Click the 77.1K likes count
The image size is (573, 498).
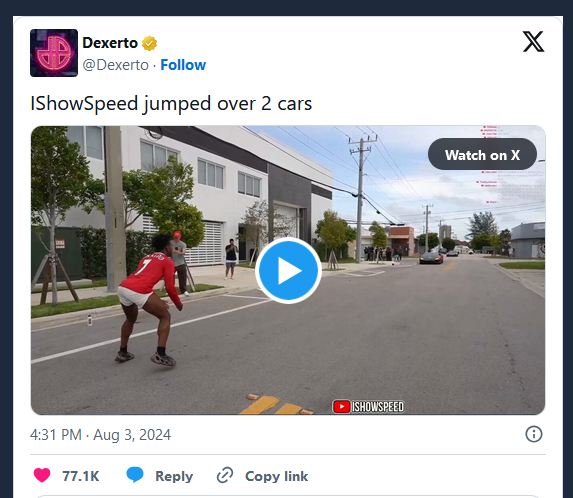81,476
